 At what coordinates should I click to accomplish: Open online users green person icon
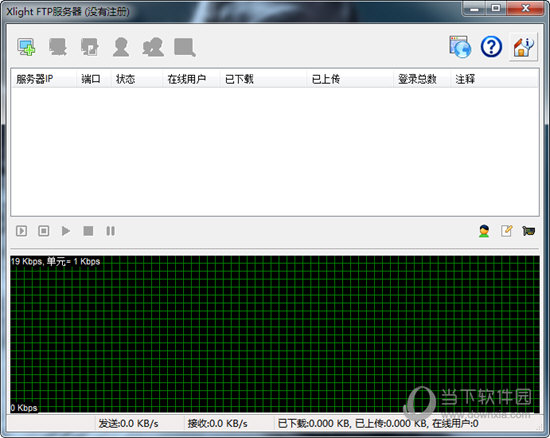tap(484, 231)
